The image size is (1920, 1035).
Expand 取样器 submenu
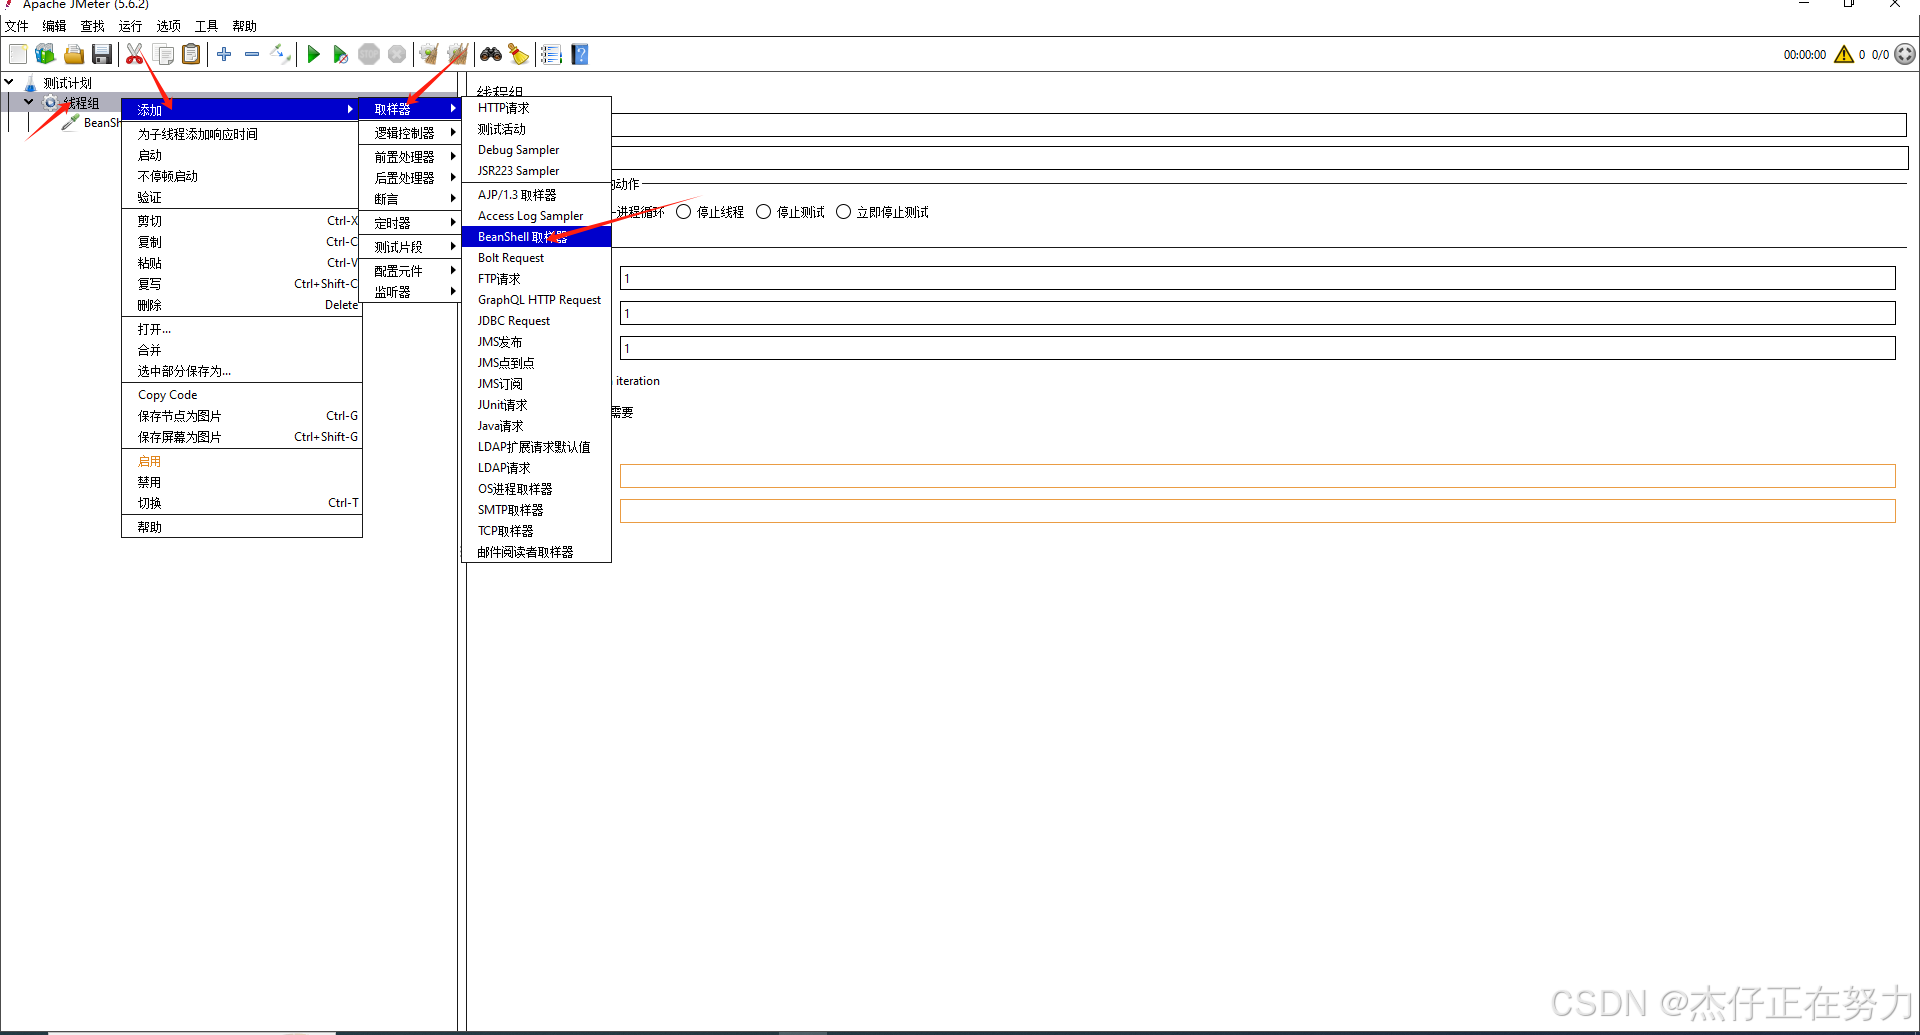[x=411, y=108]
